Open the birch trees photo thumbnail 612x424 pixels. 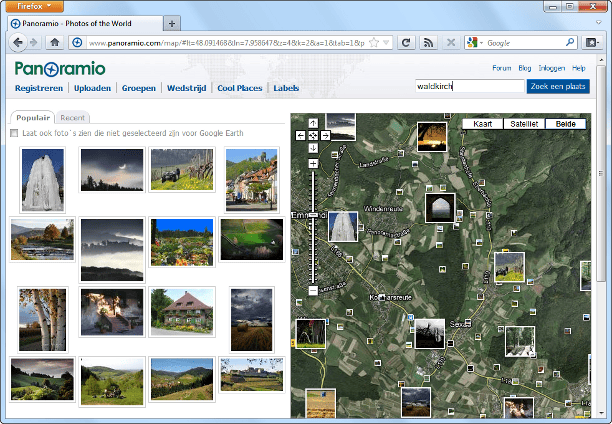pyautogui.click(x=43, y=320)
